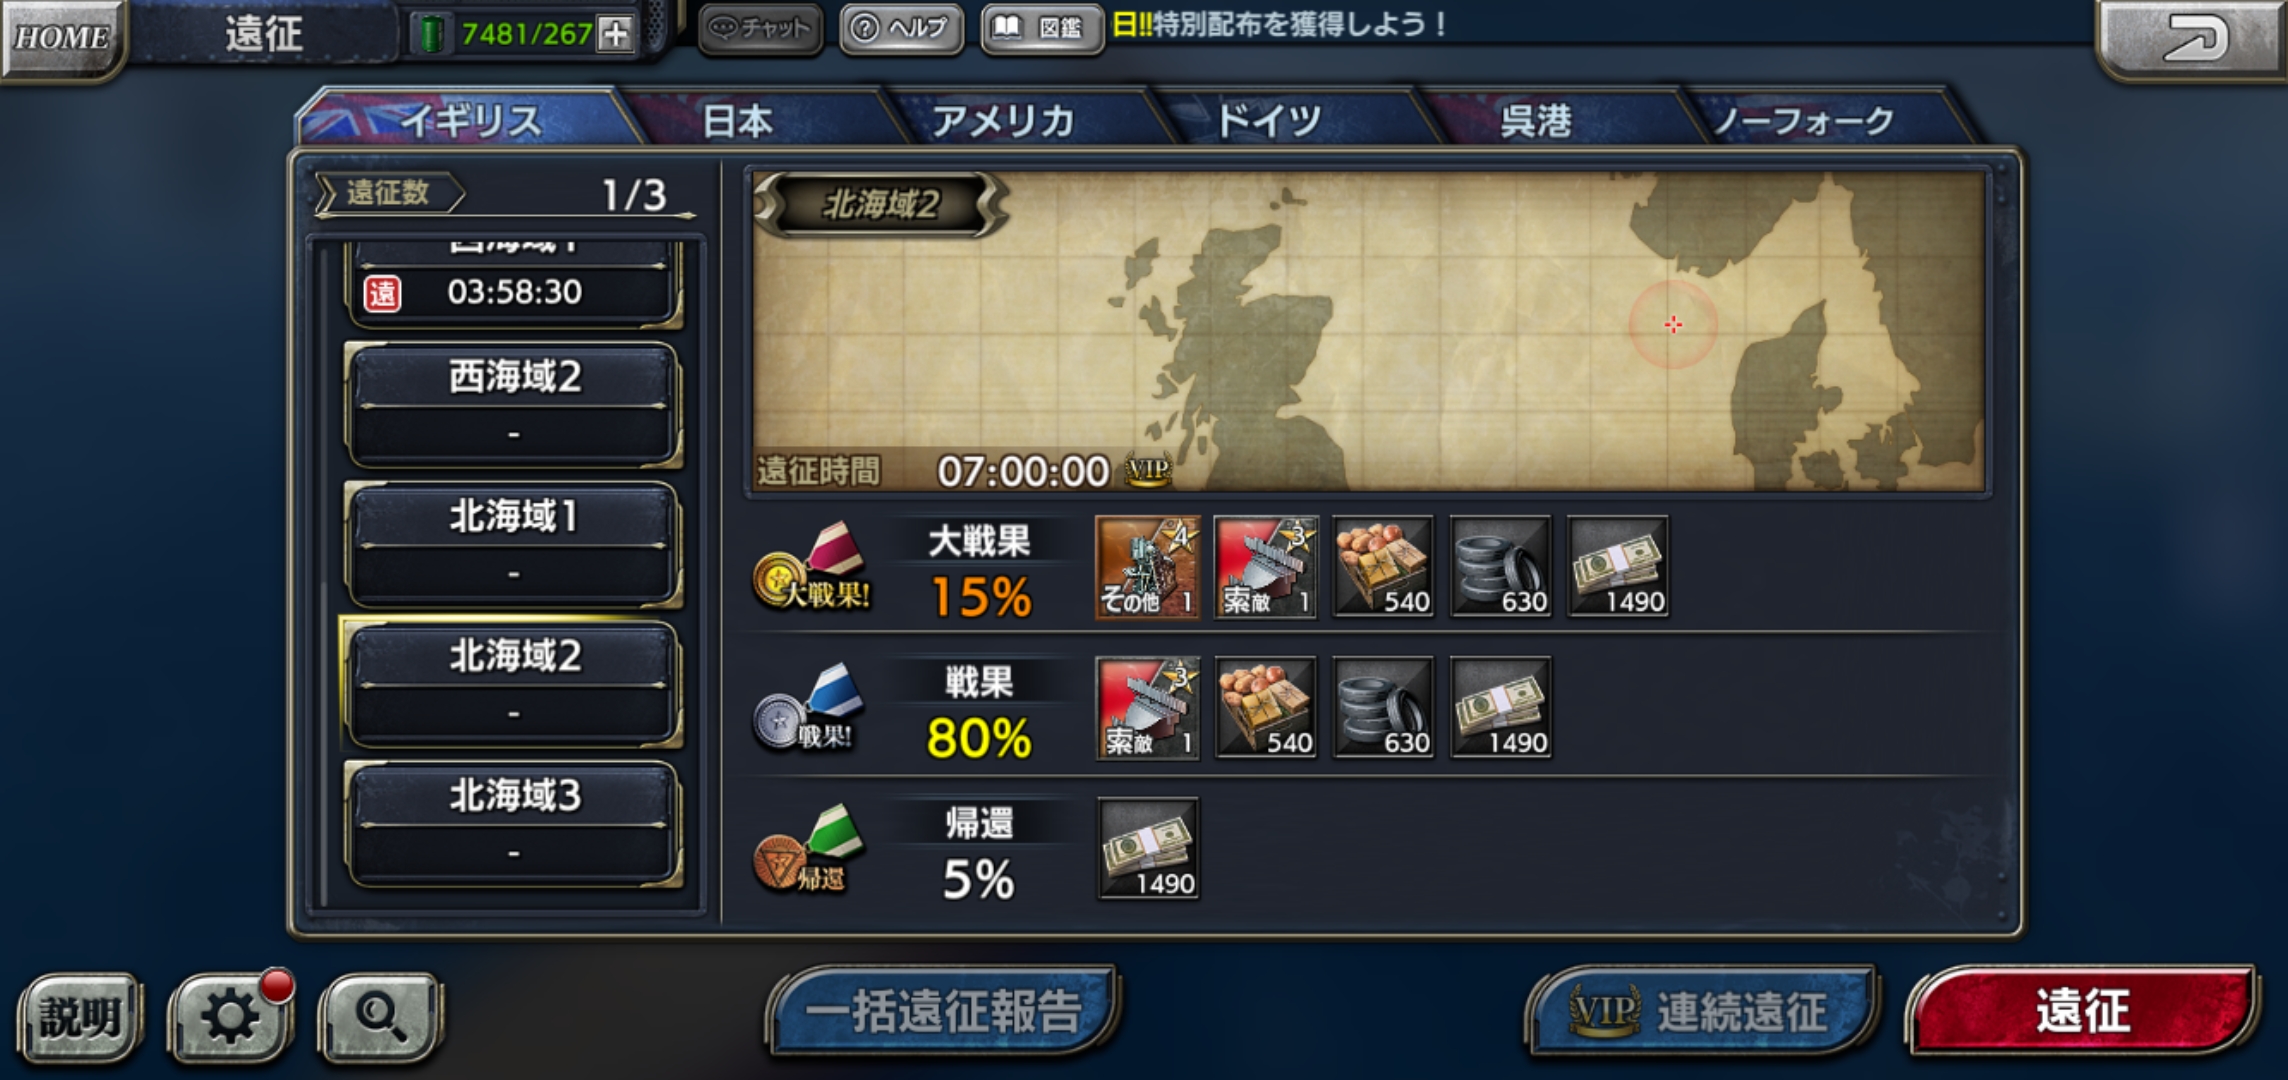Select 西海域2 expedition from the list
Screen dimensions: 2288x1080
513,405
